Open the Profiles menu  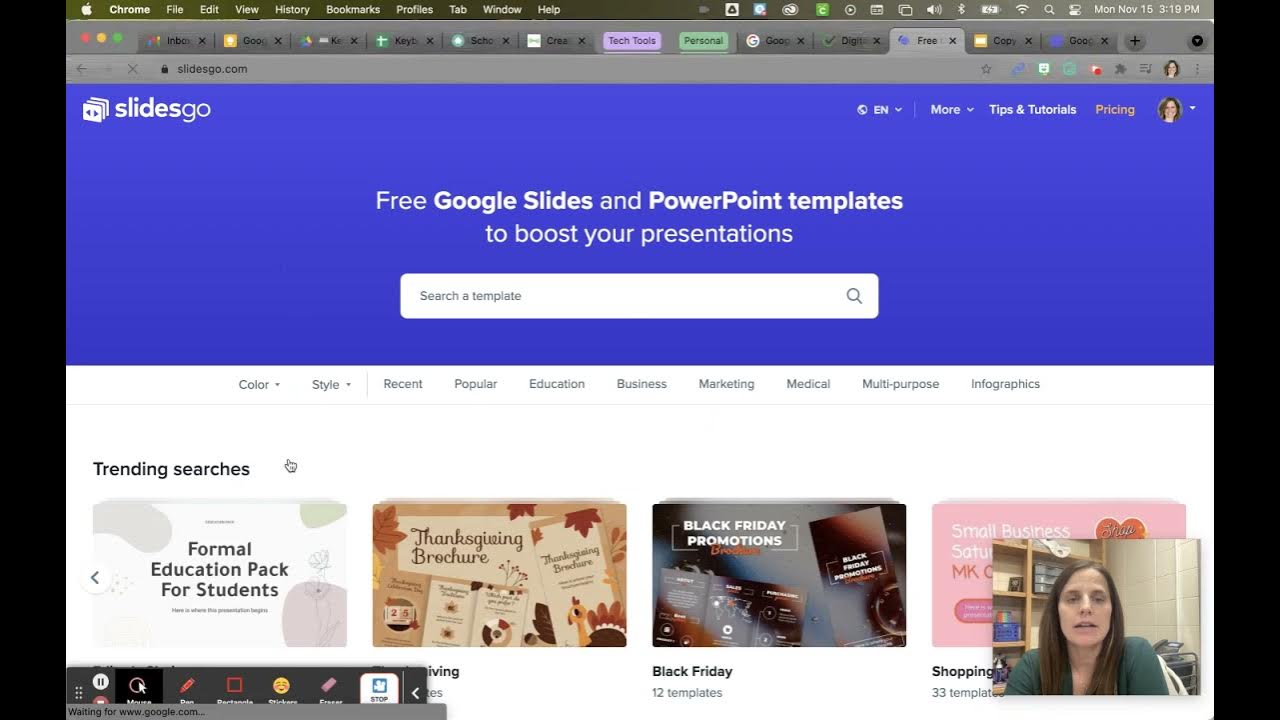[414, 9]
